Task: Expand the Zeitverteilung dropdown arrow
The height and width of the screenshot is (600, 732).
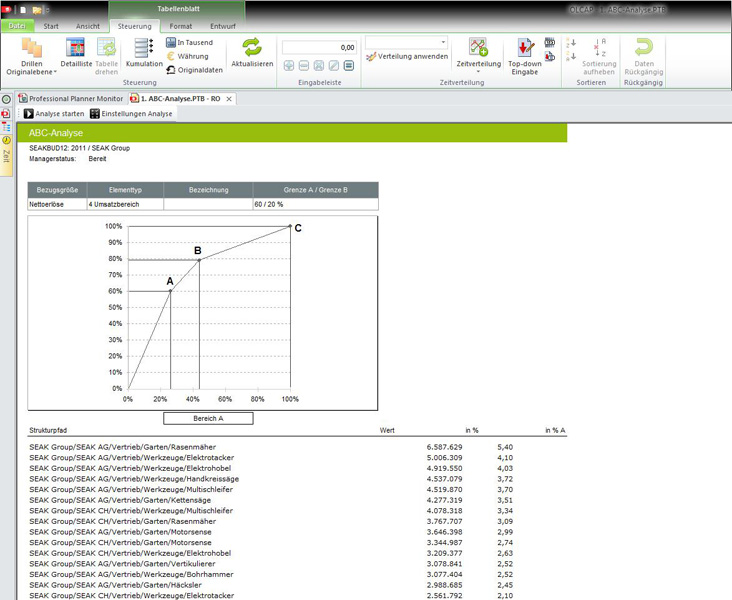Action: pyautogui.click(x=502, y=64)
